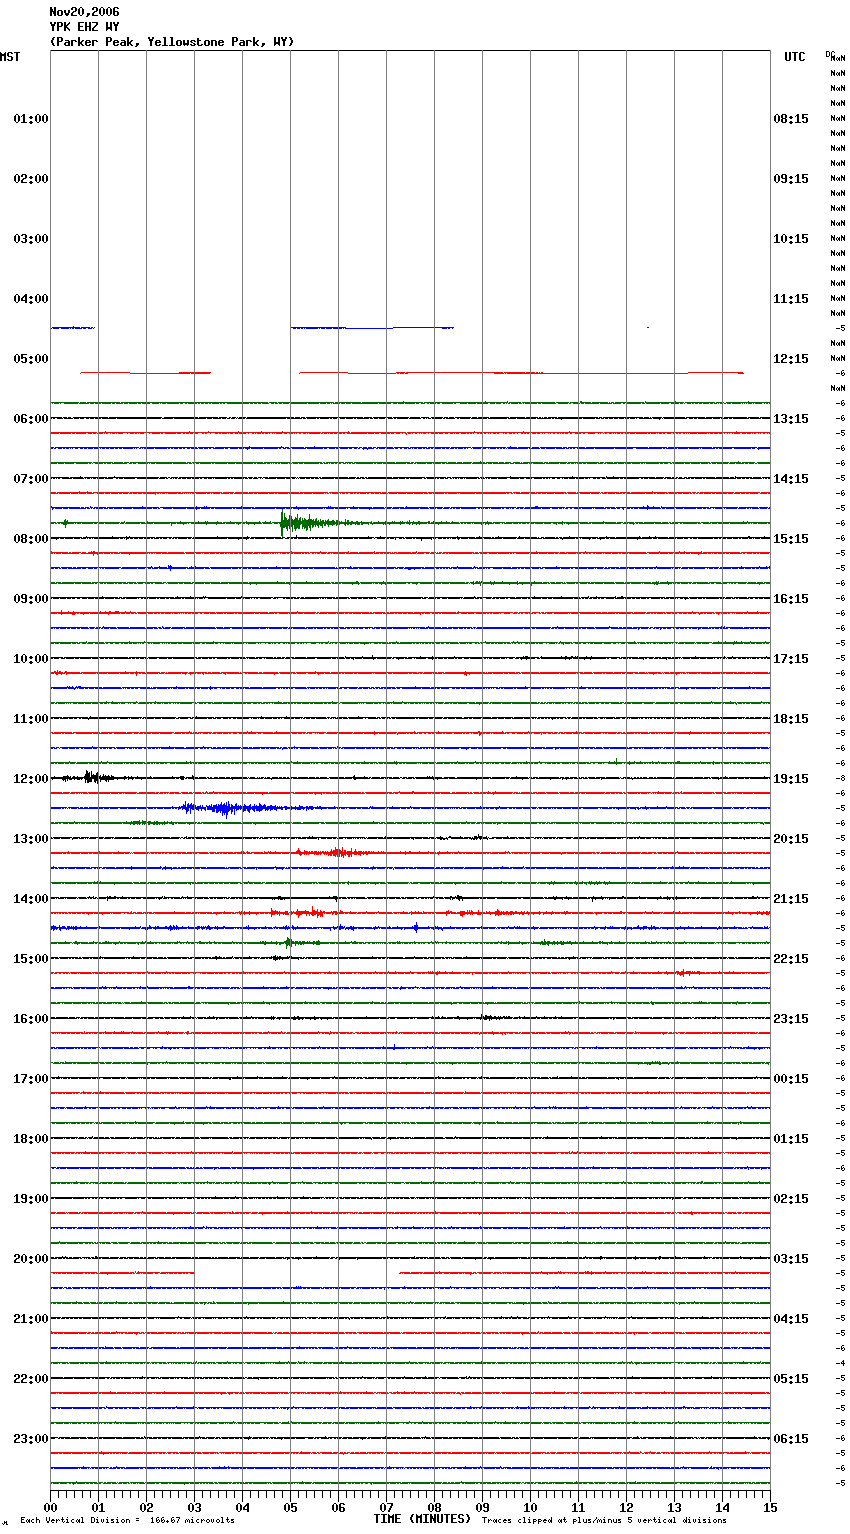850x1534 pixels.
Task: Click the '00:15' UTC time label
Action: point(791,1079)
